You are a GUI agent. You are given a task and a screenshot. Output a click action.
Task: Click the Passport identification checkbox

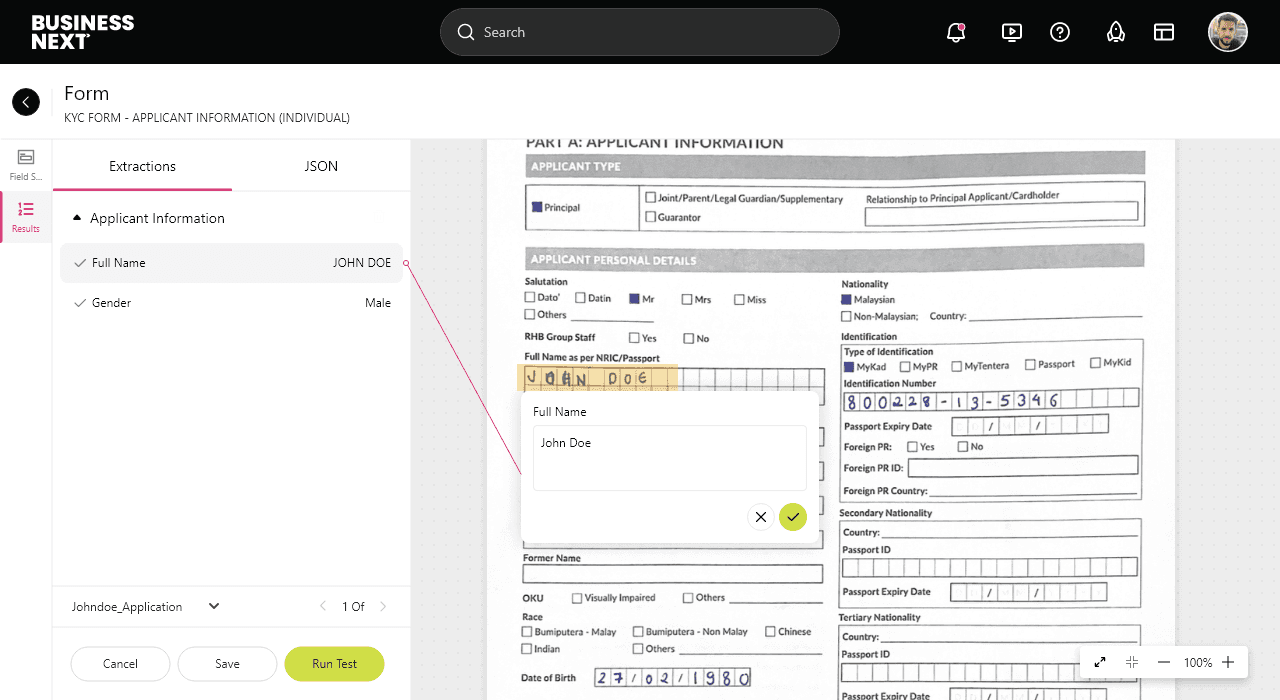pos(1030,365)
